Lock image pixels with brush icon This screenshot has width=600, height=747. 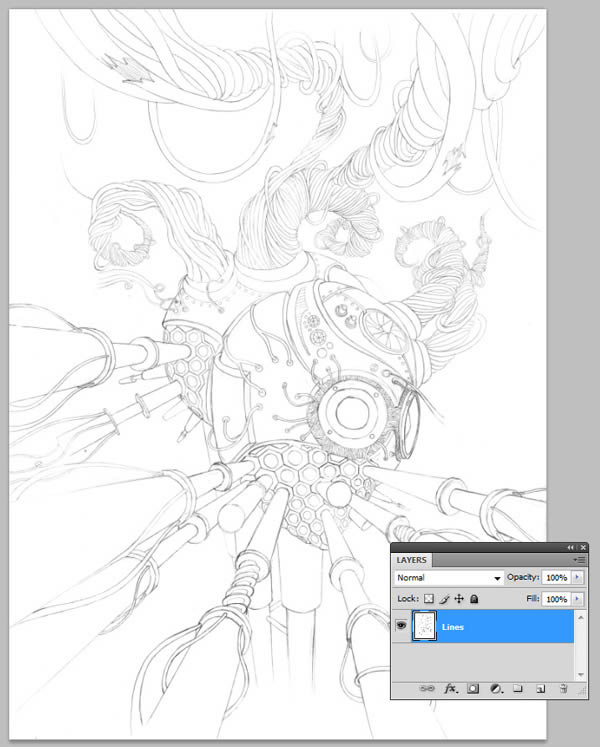click(x=444, y=599)
